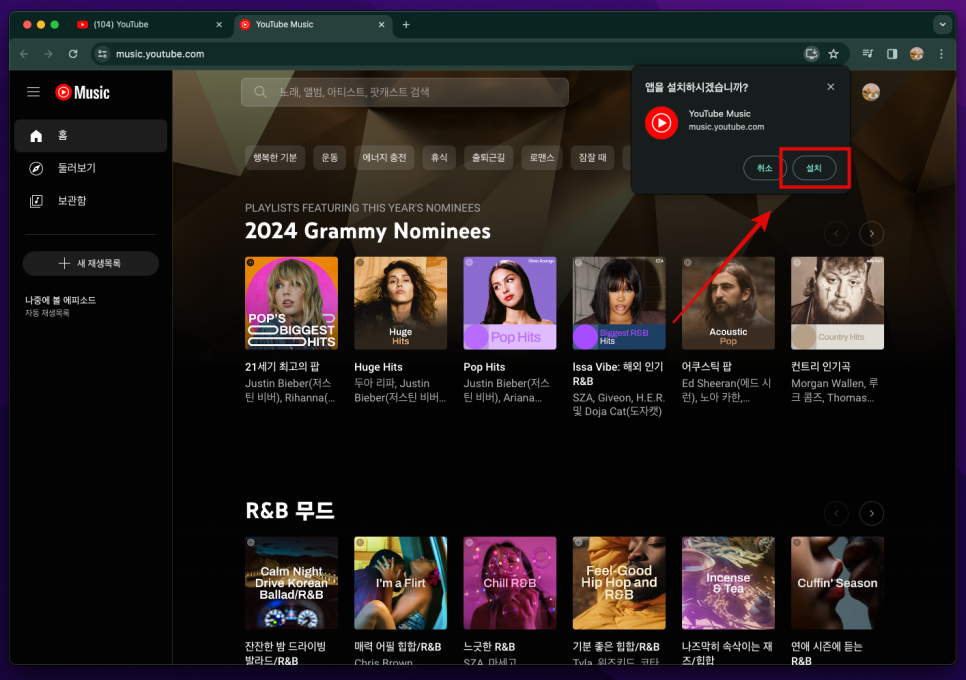Image resolution: width=966 pixels, height=680 pixels.
Task: Bookmark this page with star icon
Action: coord(834,54)
